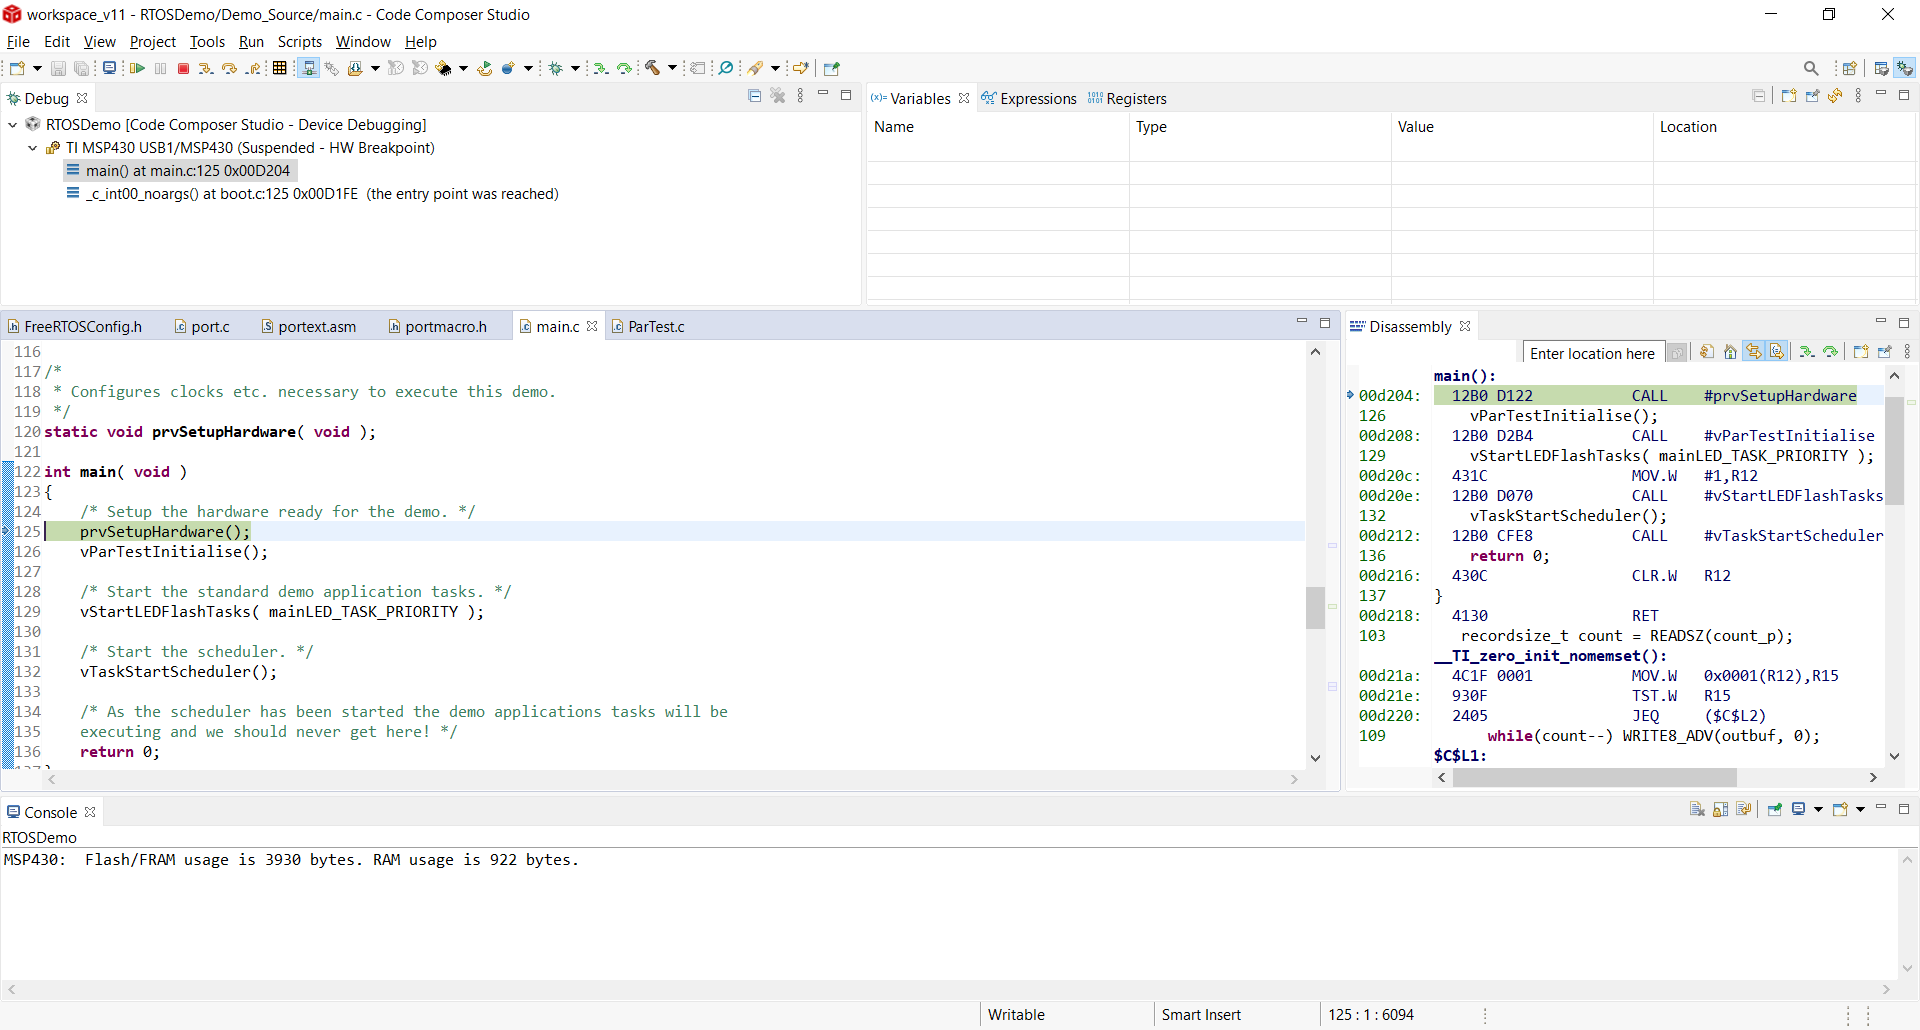The width and height of the screenshot is (1920, 1030).
Task: Resume the debug session with green play icon
Action: point(137,68)
